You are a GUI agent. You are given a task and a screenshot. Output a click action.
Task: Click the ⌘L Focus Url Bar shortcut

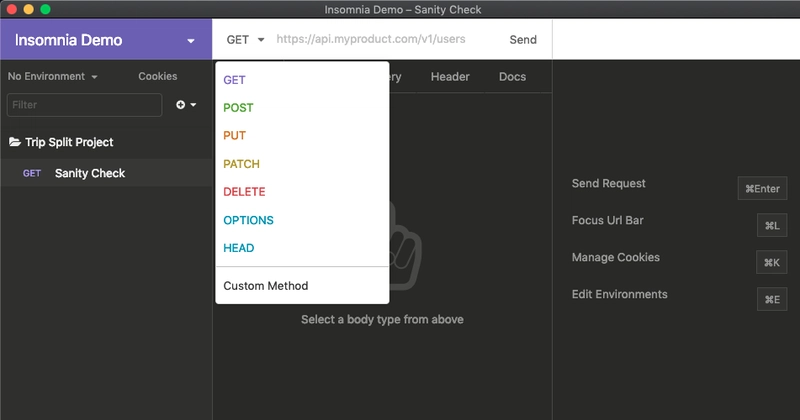click(x=772, y=226)
